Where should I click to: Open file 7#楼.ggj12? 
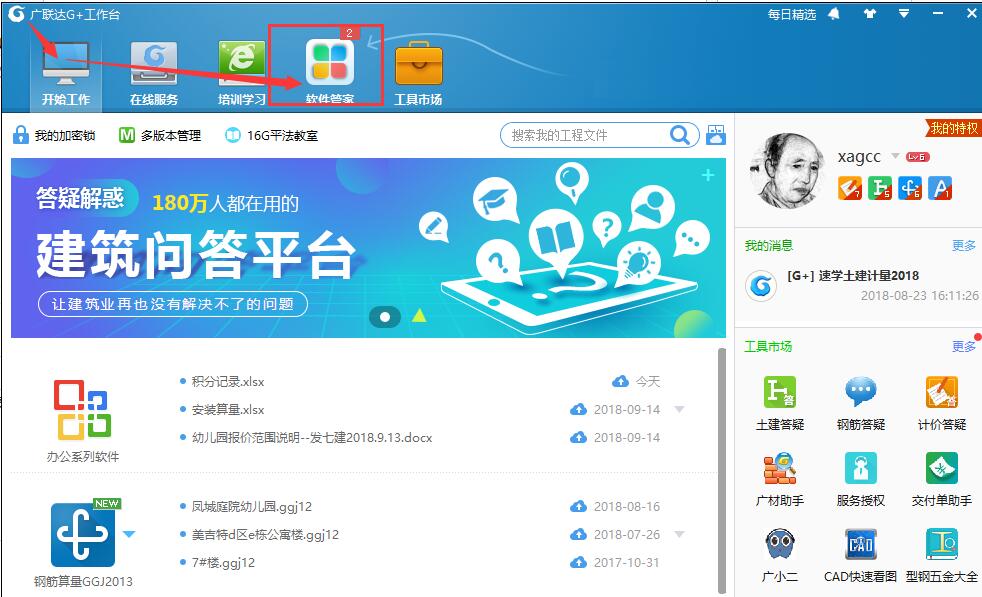coord(223,563)
